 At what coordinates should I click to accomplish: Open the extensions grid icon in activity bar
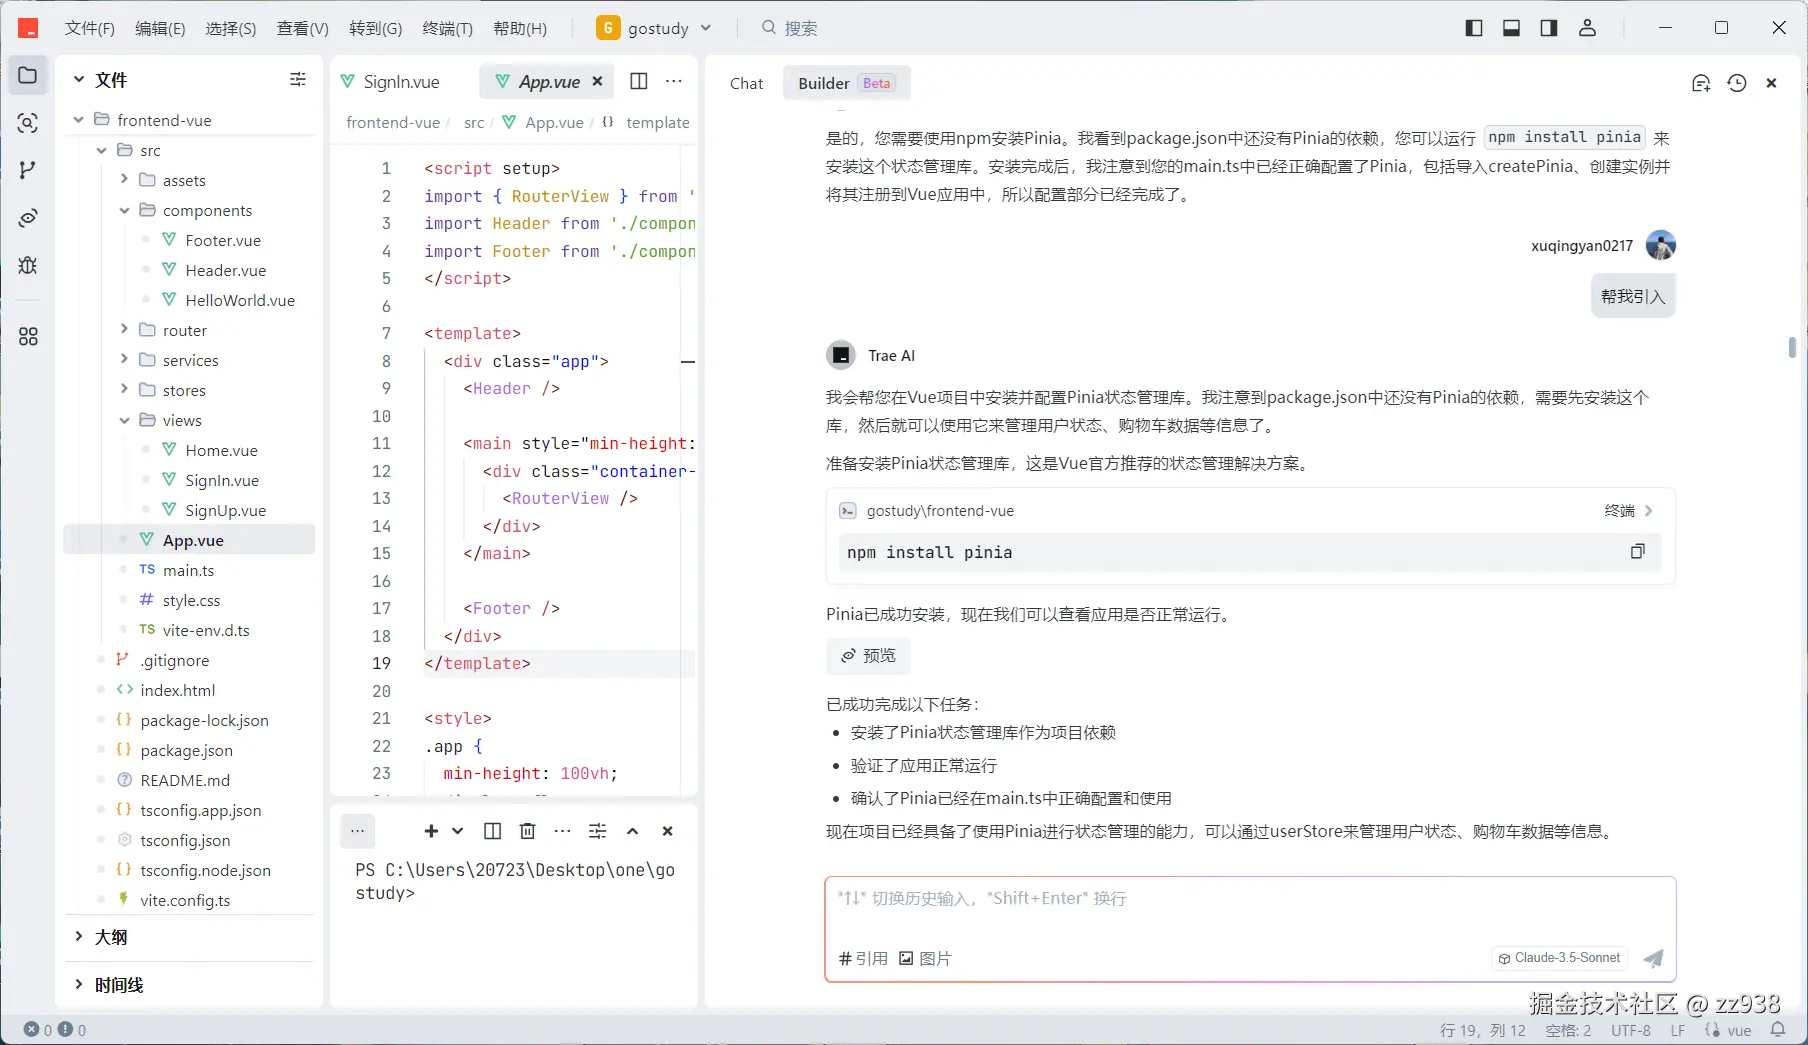[x=28, y=337]
